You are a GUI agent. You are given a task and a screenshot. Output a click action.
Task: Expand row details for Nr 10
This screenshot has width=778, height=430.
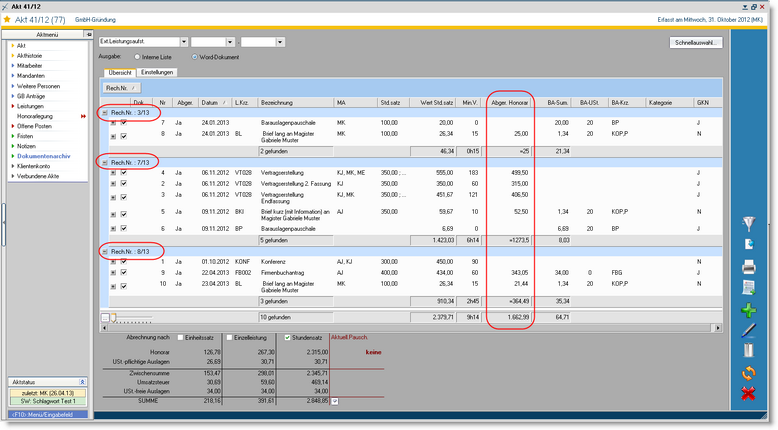click(113, 286)
